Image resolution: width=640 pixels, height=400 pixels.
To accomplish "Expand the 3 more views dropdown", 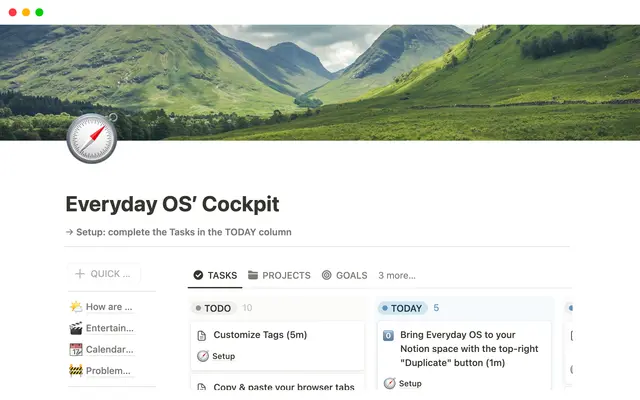I will point(397,275).
